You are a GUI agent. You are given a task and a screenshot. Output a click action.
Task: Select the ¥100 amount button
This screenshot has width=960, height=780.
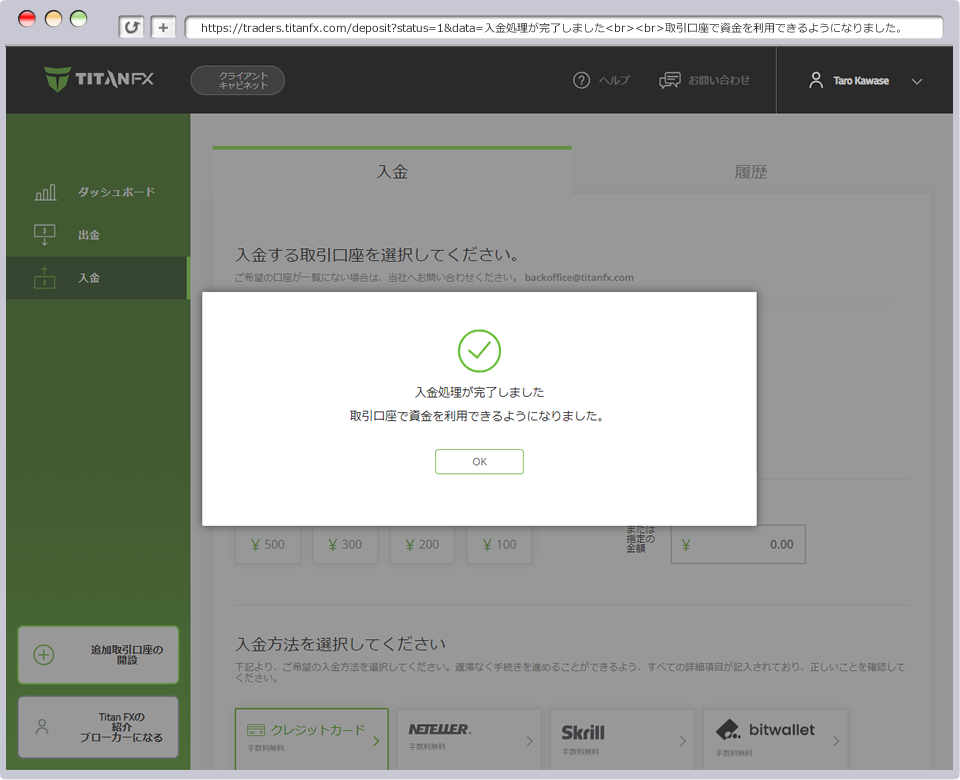pyautogui.click(x=498, y=544)
